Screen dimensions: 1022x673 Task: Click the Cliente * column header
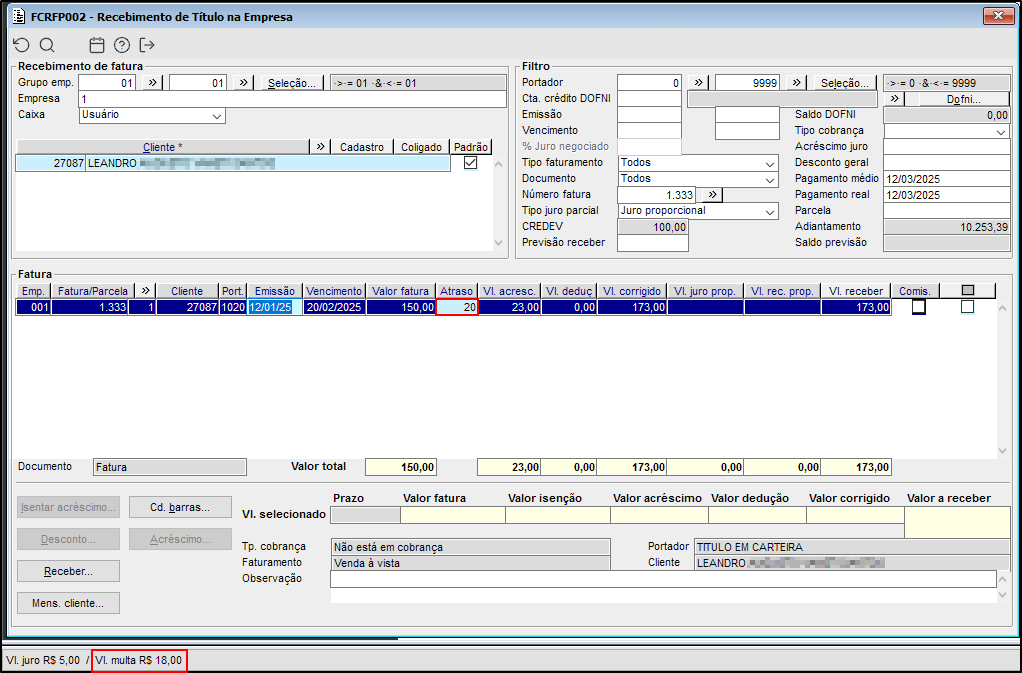click(x=163, y=147)
